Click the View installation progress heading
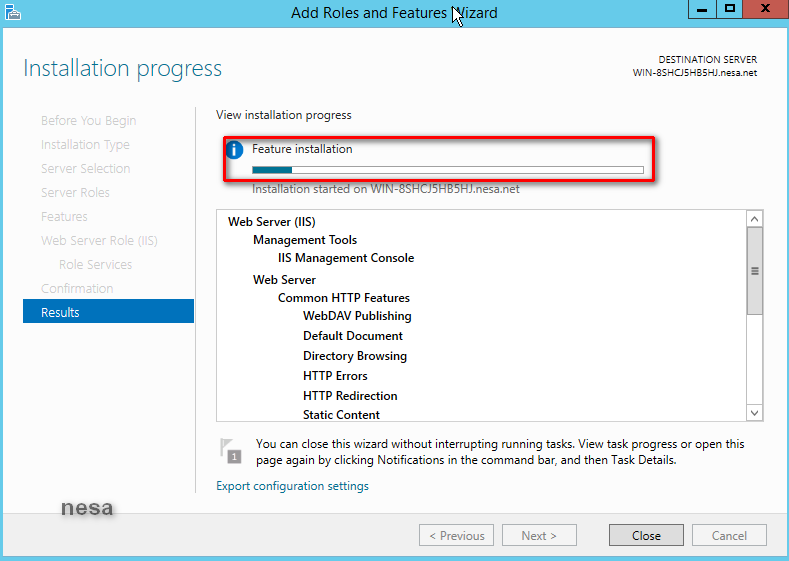The image size is (789, 561). click(284, 115)
